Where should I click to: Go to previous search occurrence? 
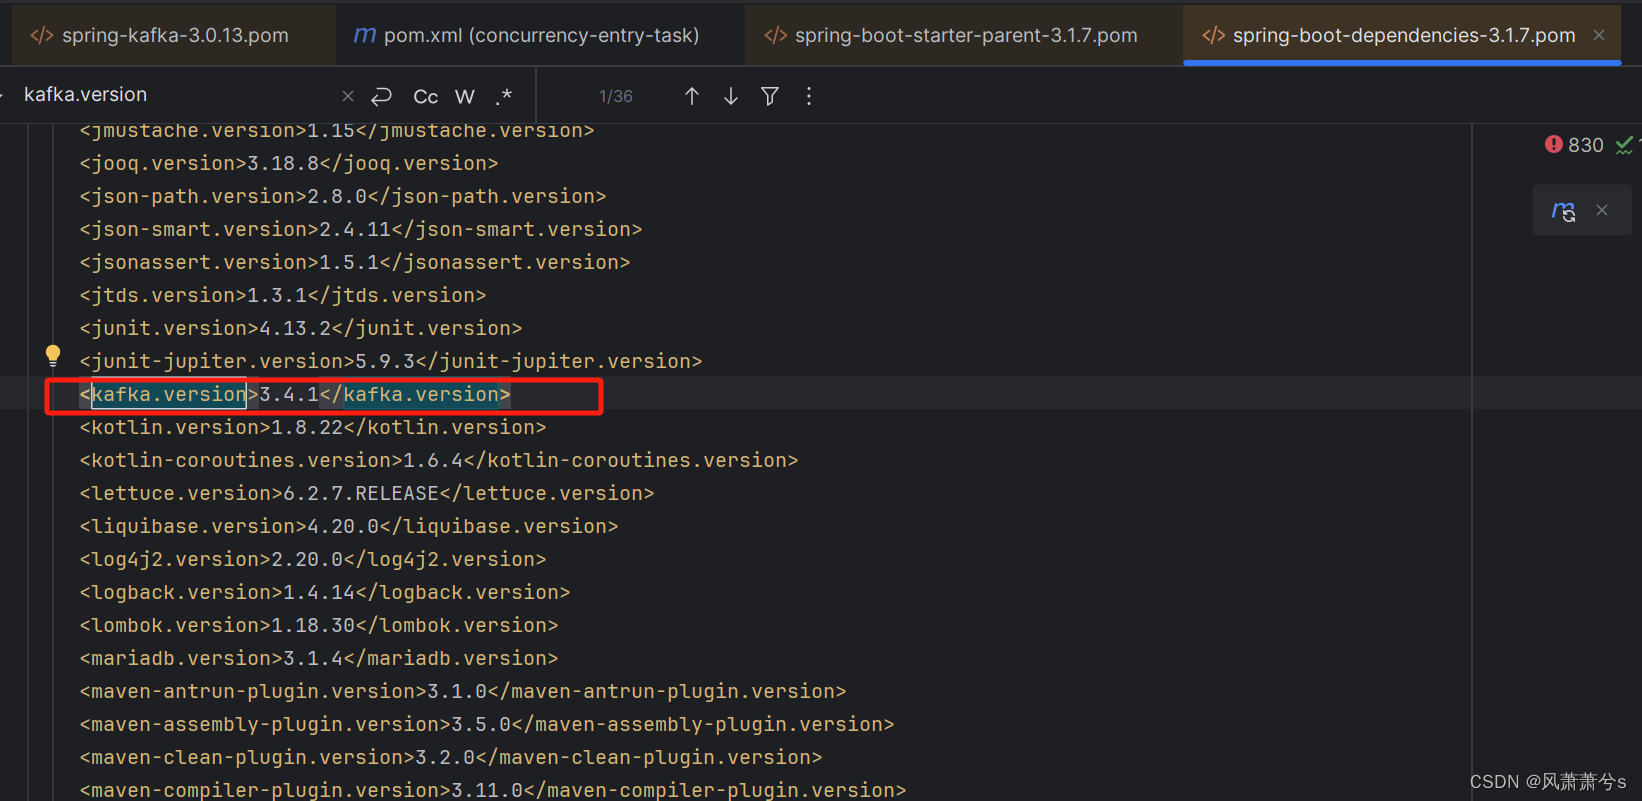[x=692, y=96]
